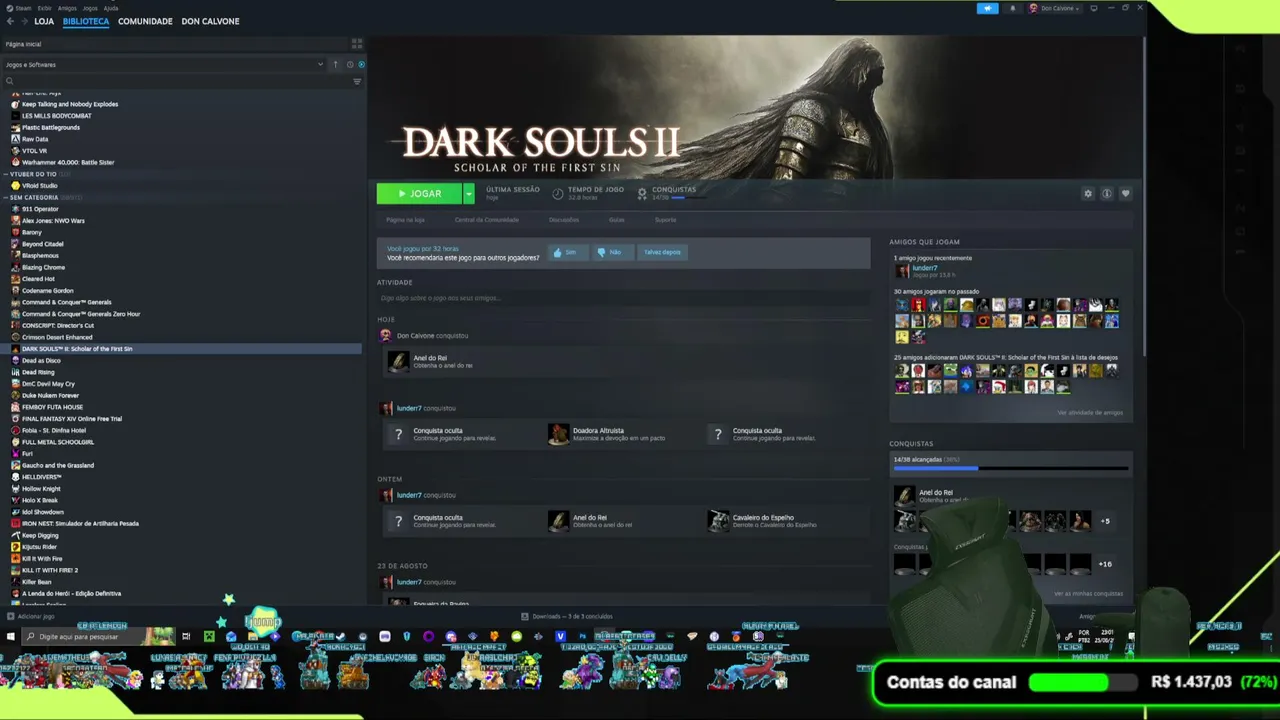Click the achievements progress bar in Conquistas panel
The height and width of the screenshot is (720, 1280).
1011,468
